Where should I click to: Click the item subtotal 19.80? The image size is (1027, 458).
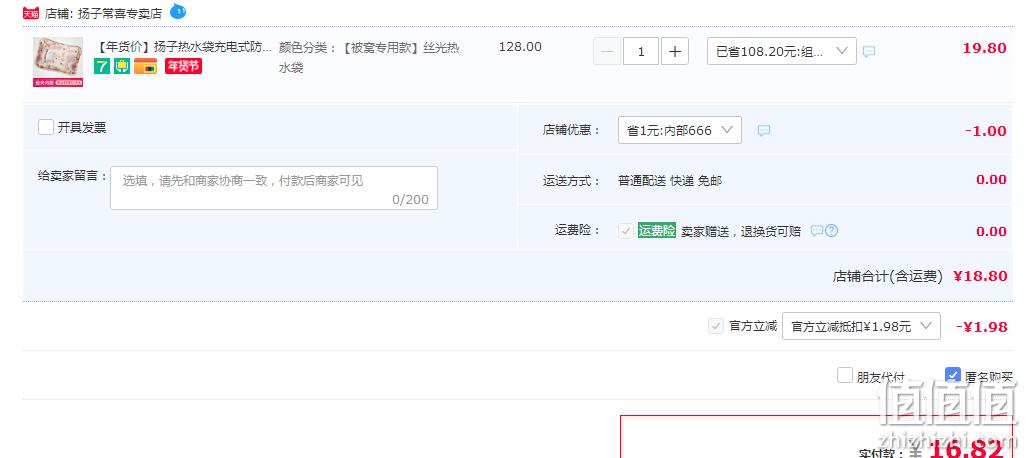984,48
